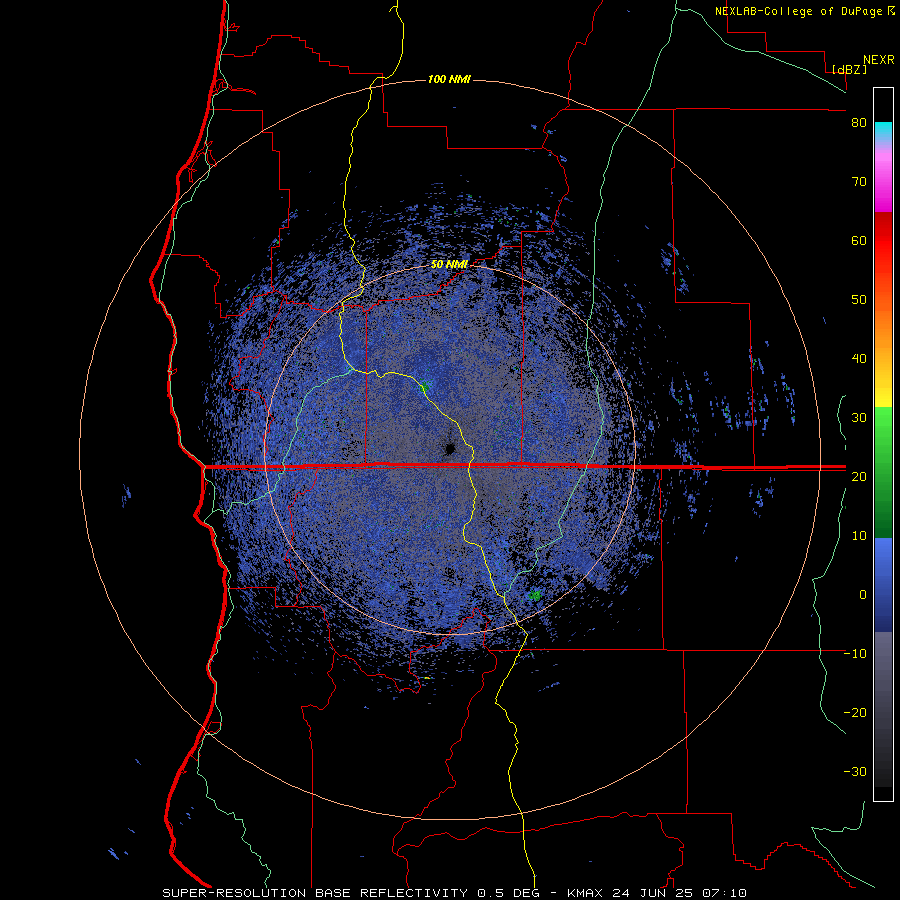Screen dimensions: 900x900
Task: Click the 60 value on dBZ scale
Action: [x=859, y=240]
